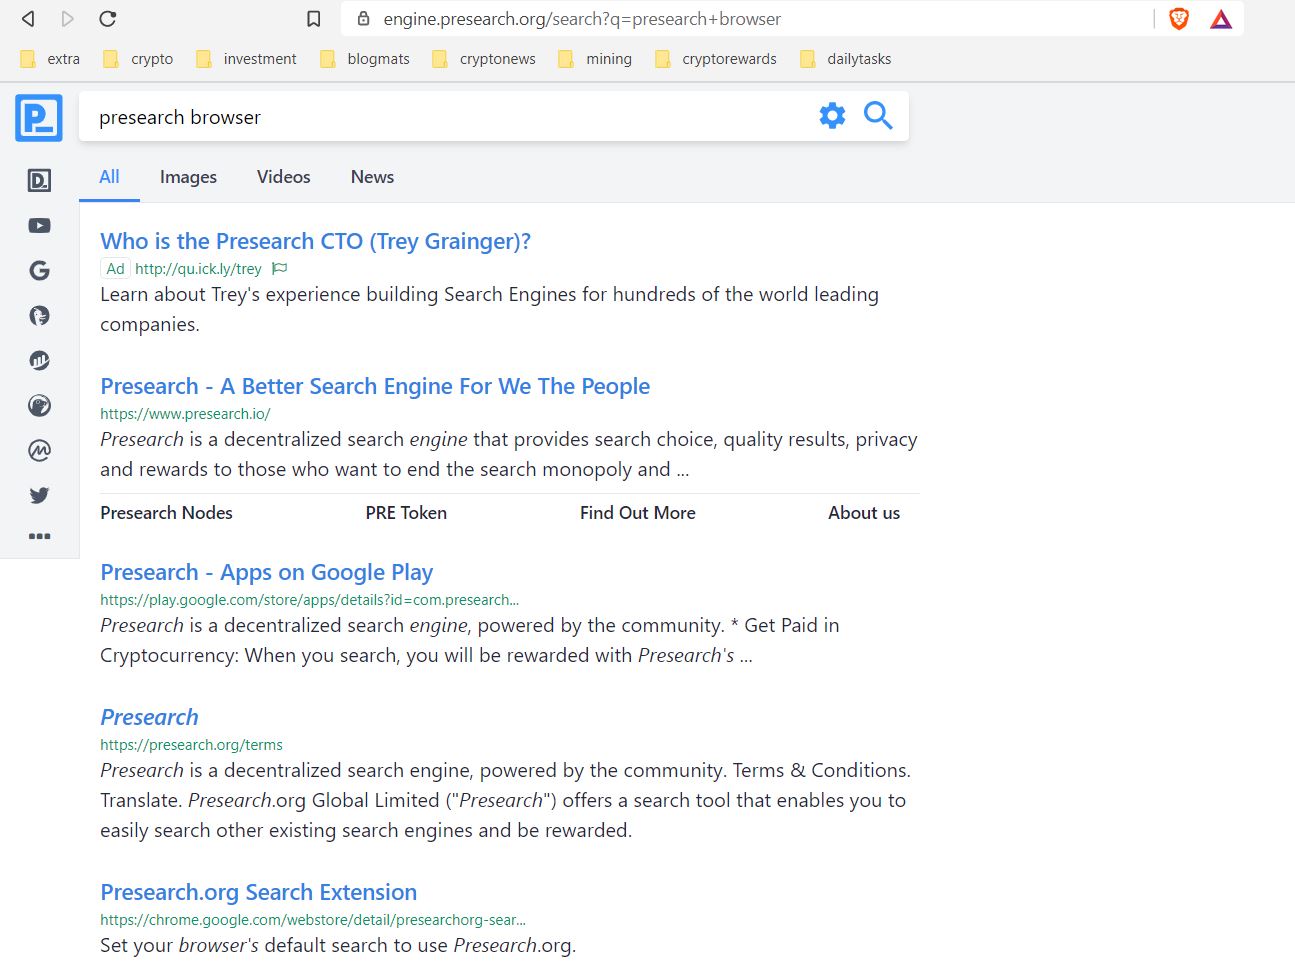Image resolution: width=1295 pixels, height=977 pixels.
Task: Click the 'Ad' label badge
Action: 115,269
